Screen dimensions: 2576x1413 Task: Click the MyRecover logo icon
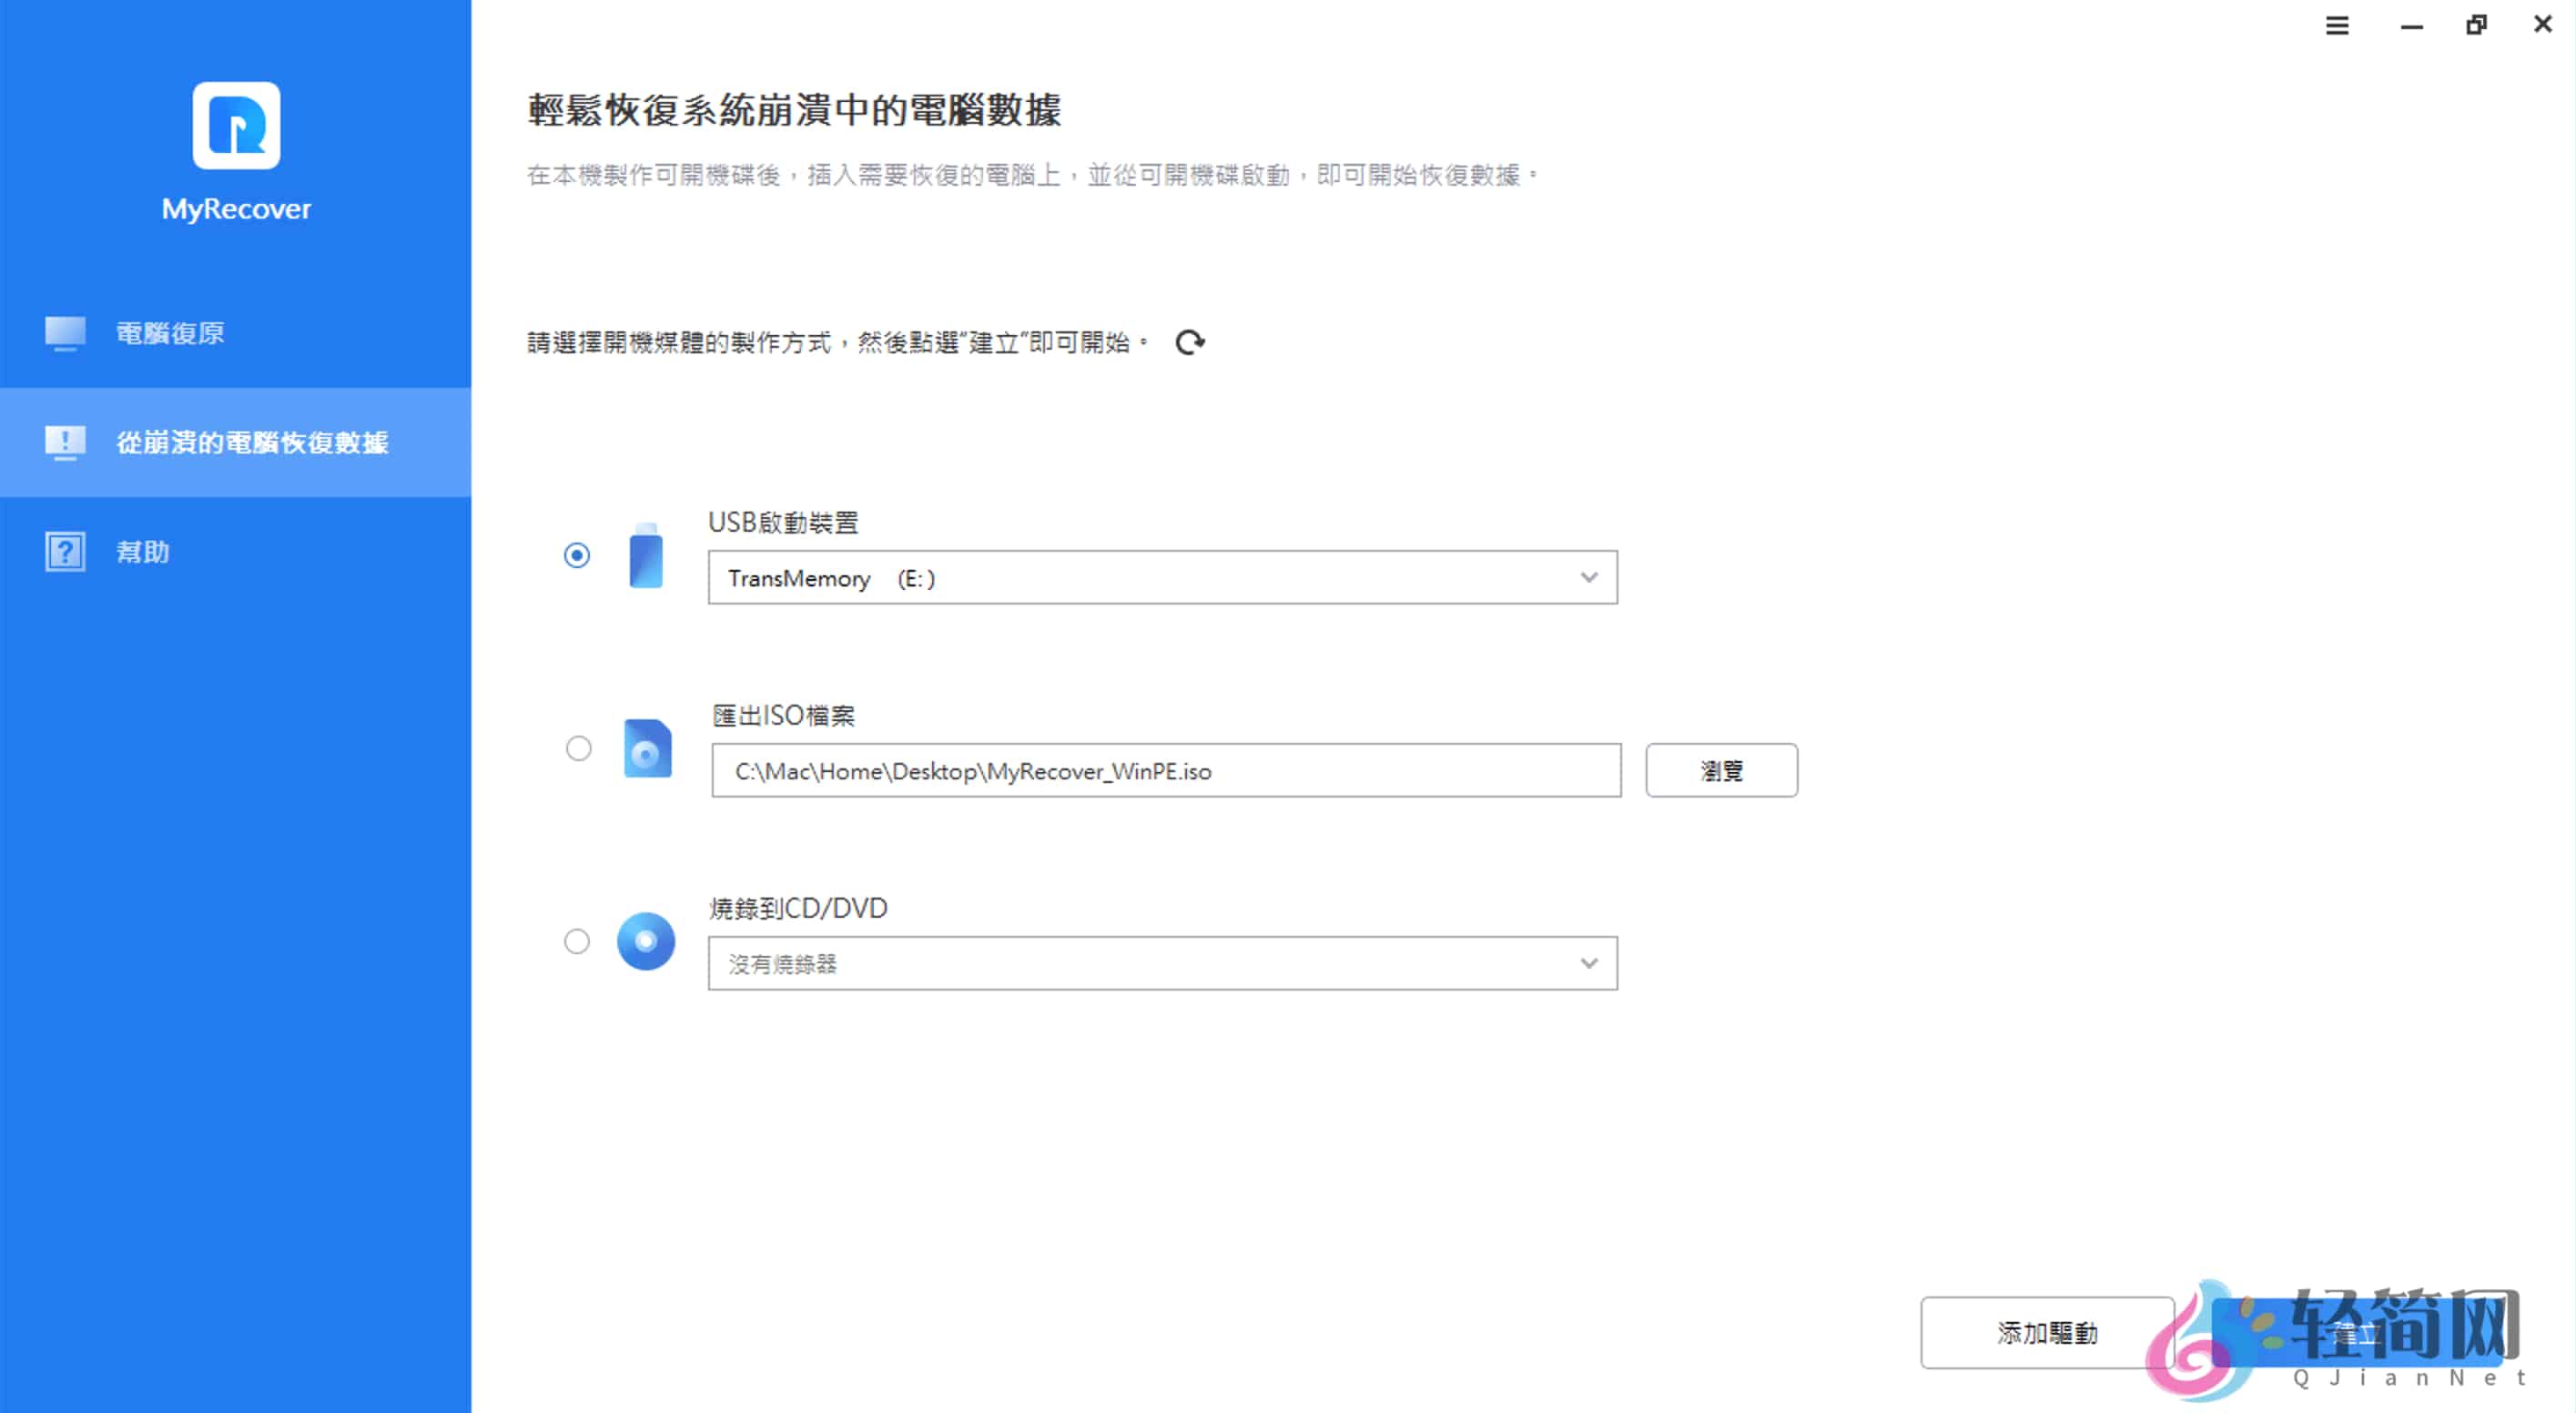236,126
